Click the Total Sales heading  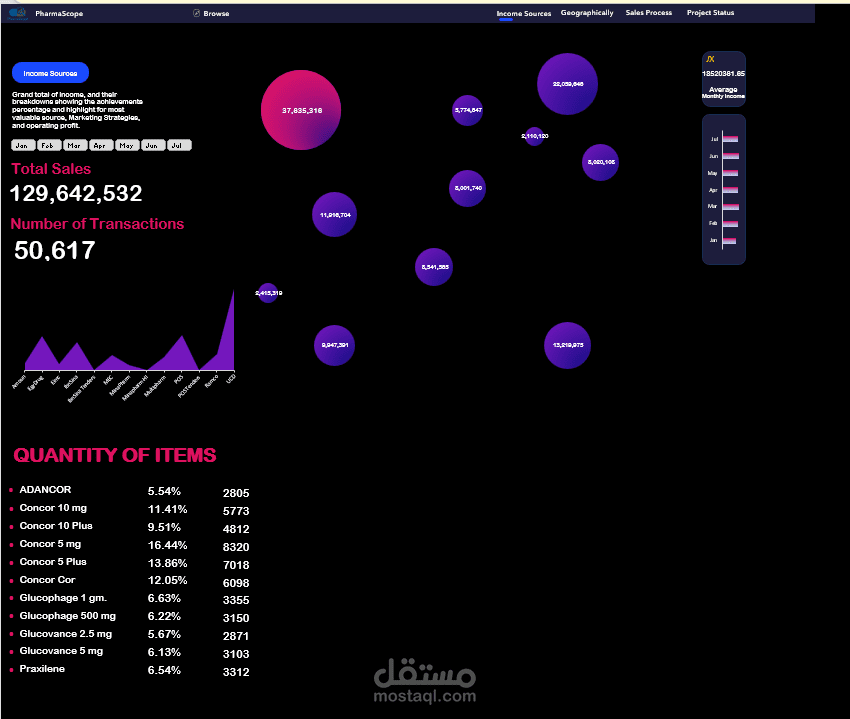51,169
